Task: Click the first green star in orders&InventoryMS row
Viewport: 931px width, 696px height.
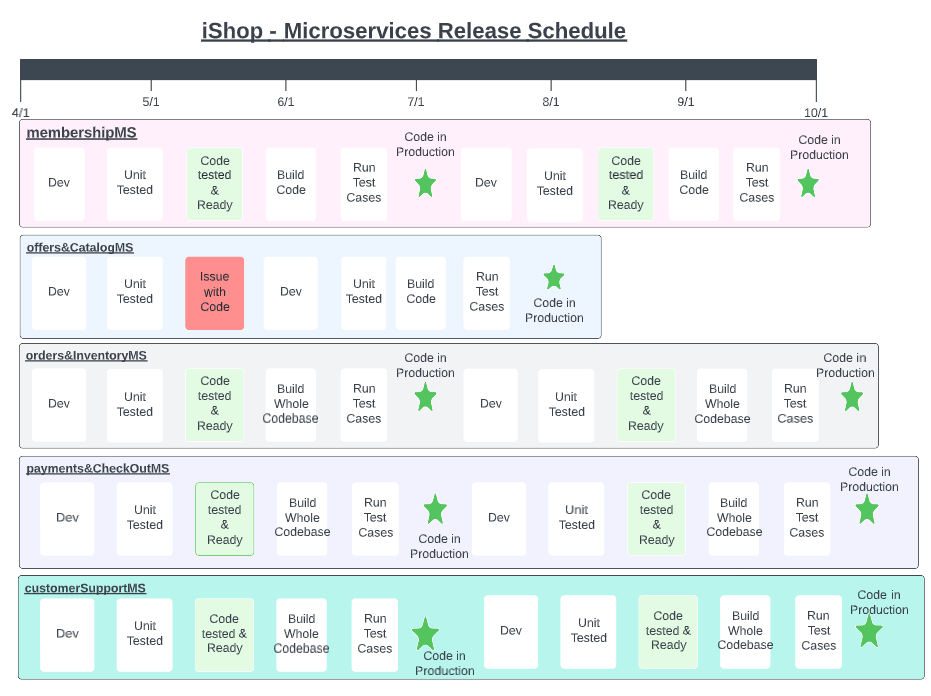Action: pos(425,398)
